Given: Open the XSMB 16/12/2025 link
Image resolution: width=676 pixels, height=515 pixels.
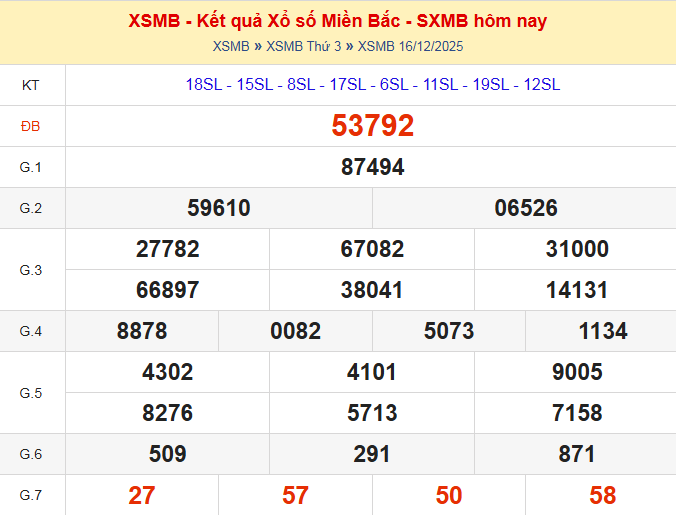Looking at the screenshot, I should 410,46.
